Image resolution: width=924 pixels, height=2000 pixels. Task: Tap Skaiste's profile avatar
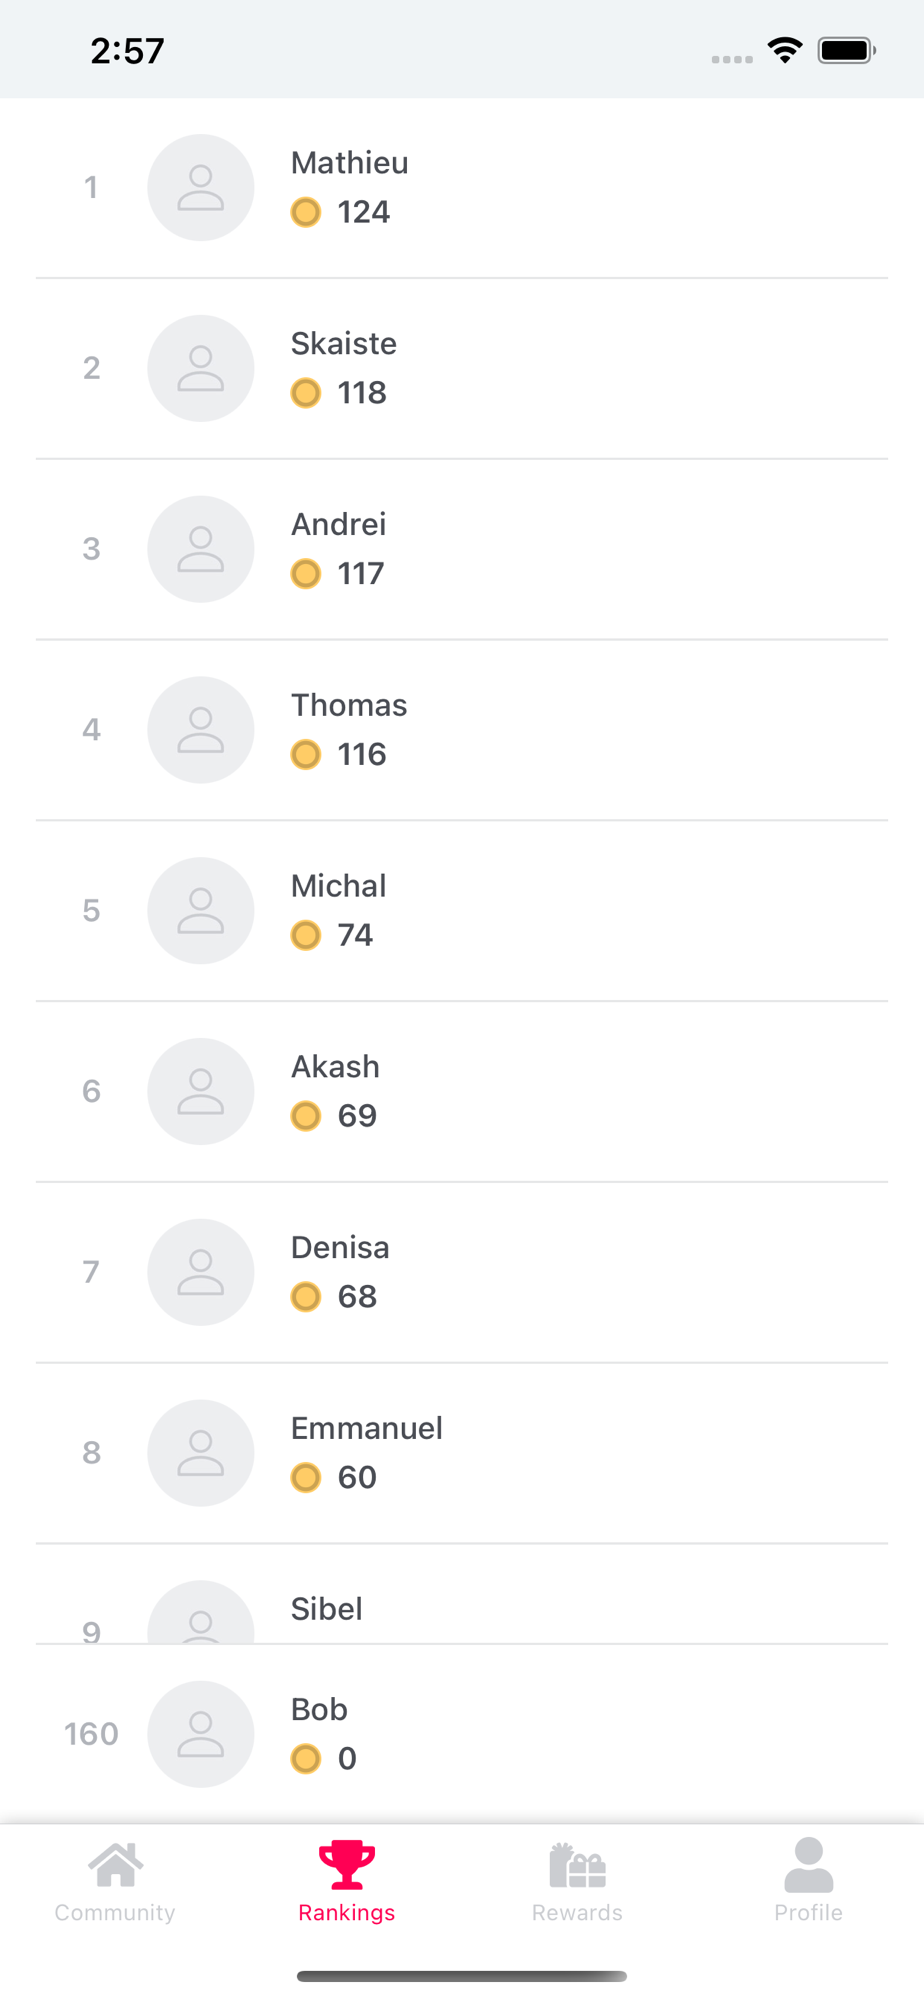click(x=201, y=369)
